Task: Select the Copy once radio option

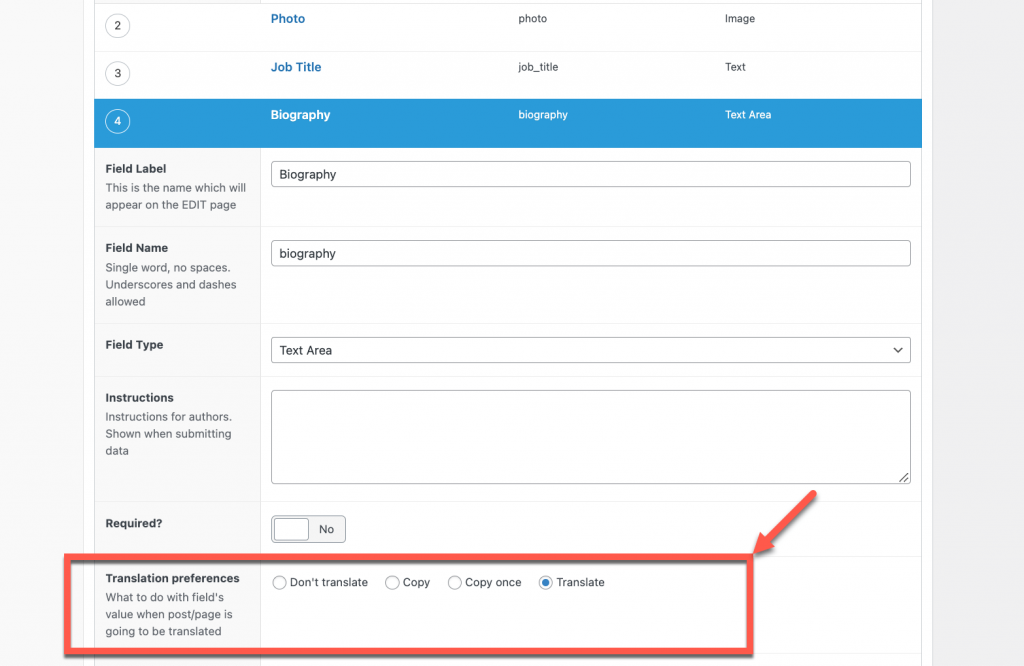Action: 455,582
